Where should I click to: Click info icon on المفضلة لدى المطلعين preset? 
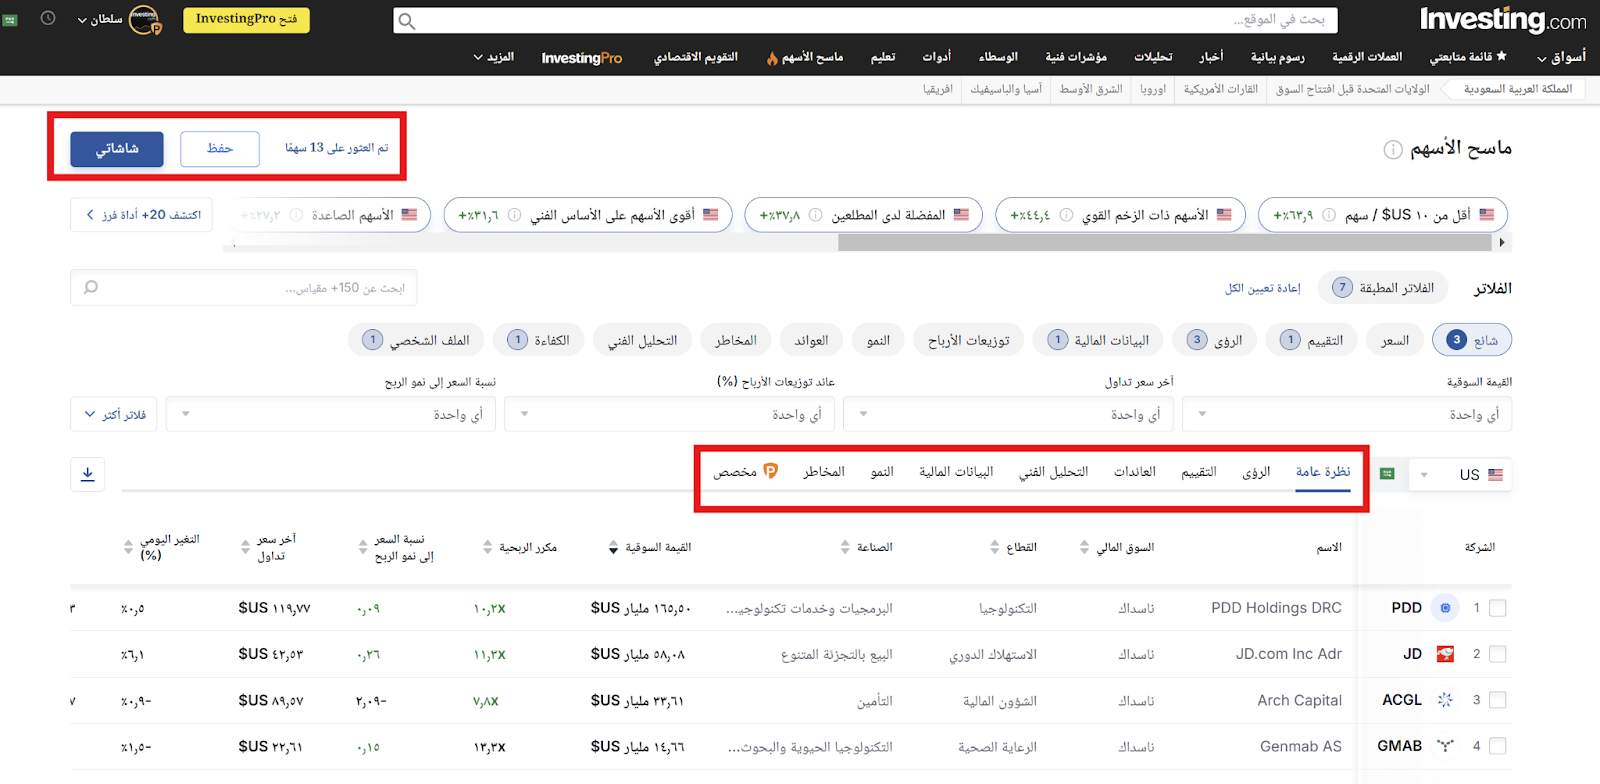coord(815,215)
